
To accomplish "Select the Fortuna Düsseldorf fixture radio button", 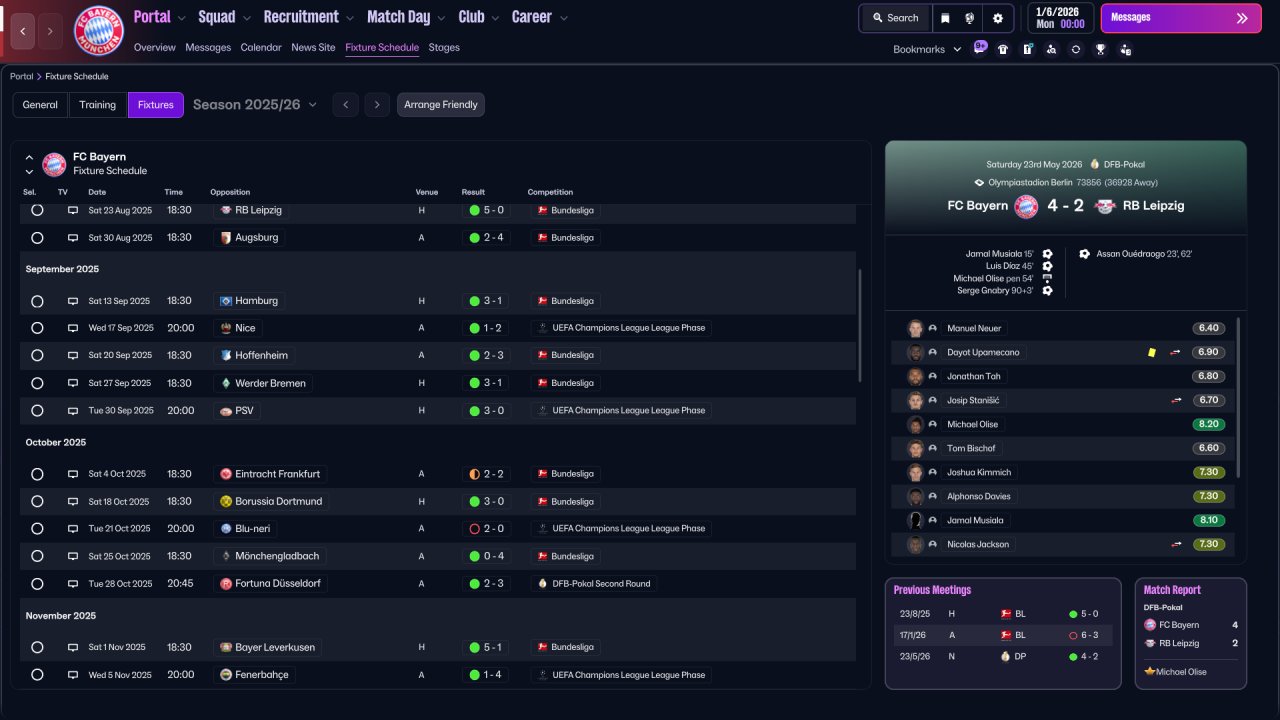I will coord(37,584).
